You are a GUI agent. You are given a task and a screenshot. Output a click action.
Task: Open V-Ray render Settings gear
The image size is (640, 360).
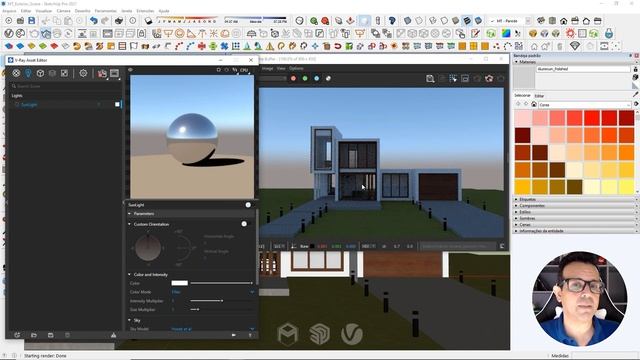tap(83, 73)
